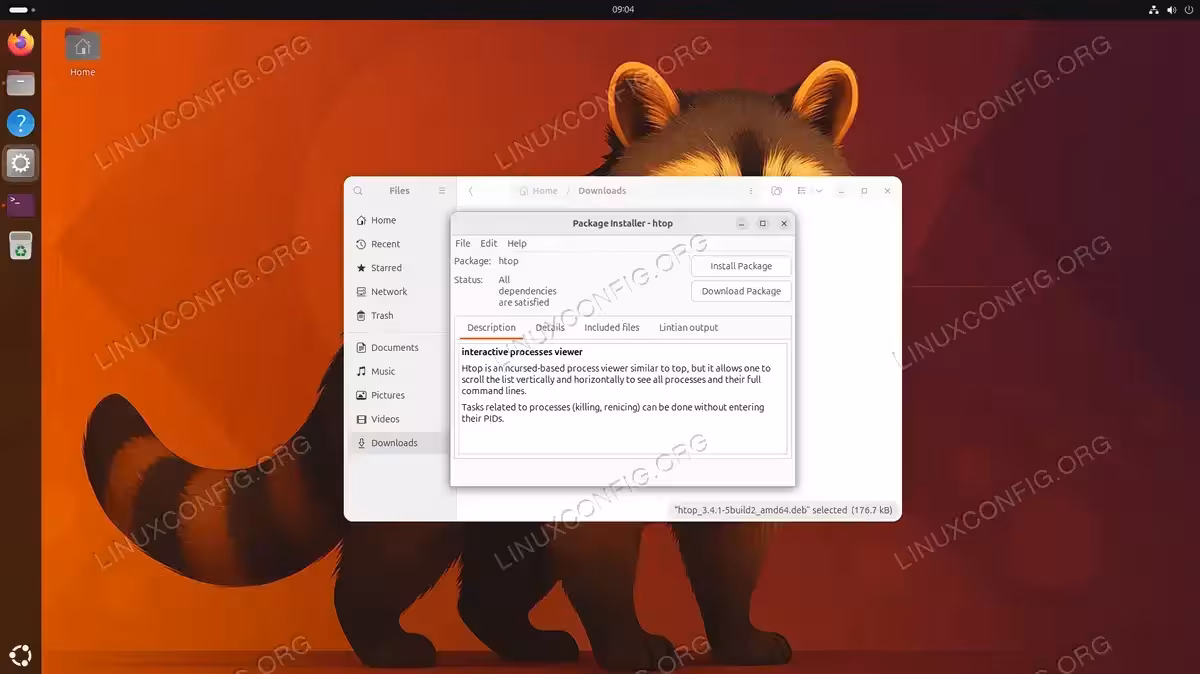Screen dimensions: 1200x674
Task: Toggle list view in the Files header
Action: [x=802, y=191]
